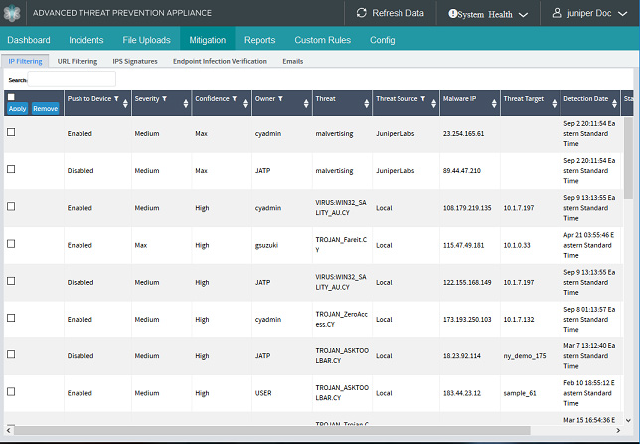This screenshot has width=640, height=444.
Task: Open the Owner column filter icon
Action: (x=280, y=99)
